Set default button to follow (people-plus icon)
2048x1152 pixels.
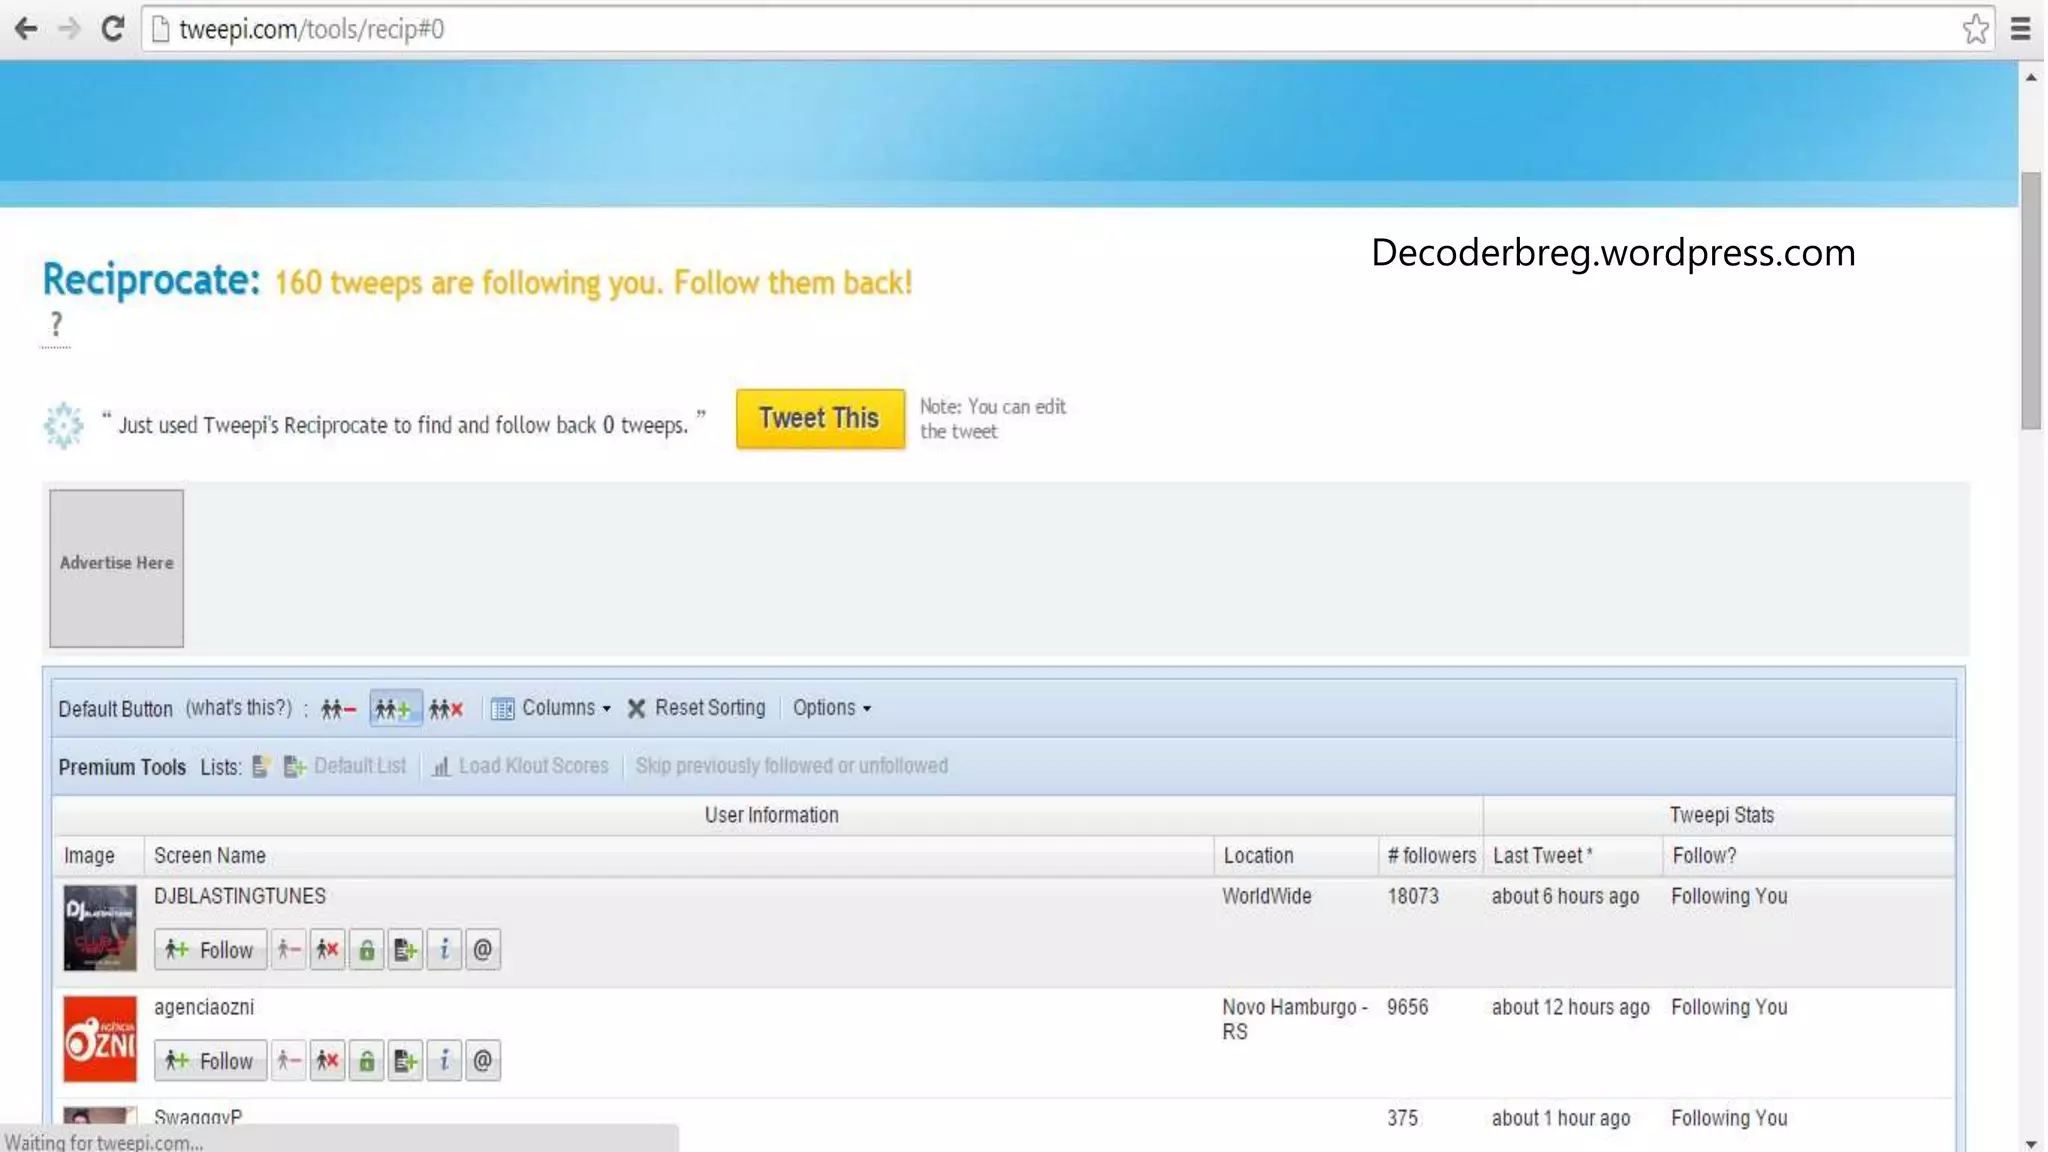point(394,709)
